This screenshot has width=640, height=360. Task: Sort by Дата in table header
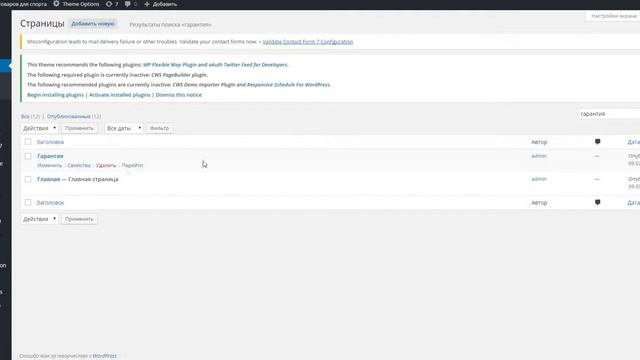click(x=633, y=142)
